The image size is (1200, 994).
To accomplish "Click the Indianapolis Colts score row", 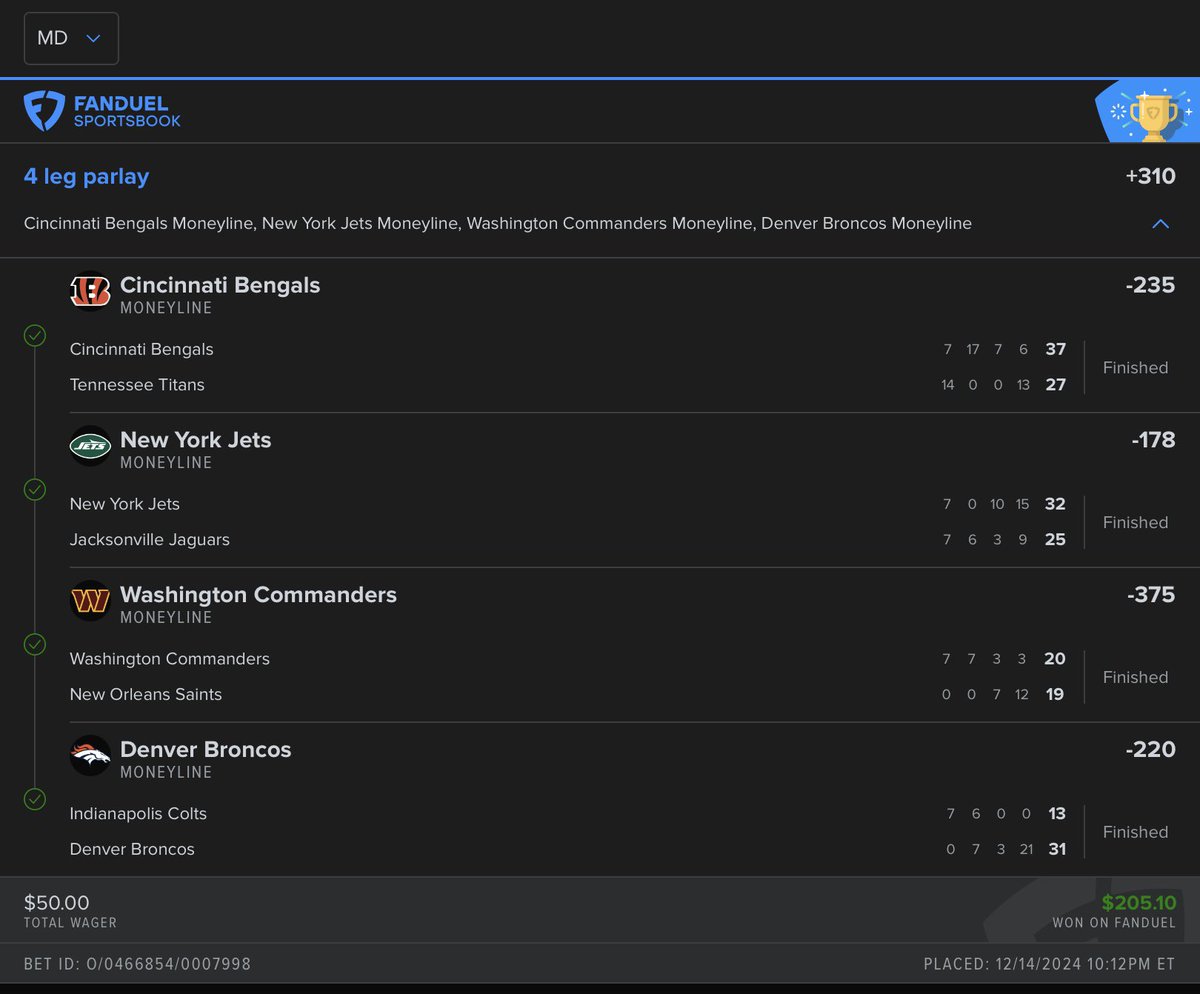I will pyautogui.click(x=568, y=814).
